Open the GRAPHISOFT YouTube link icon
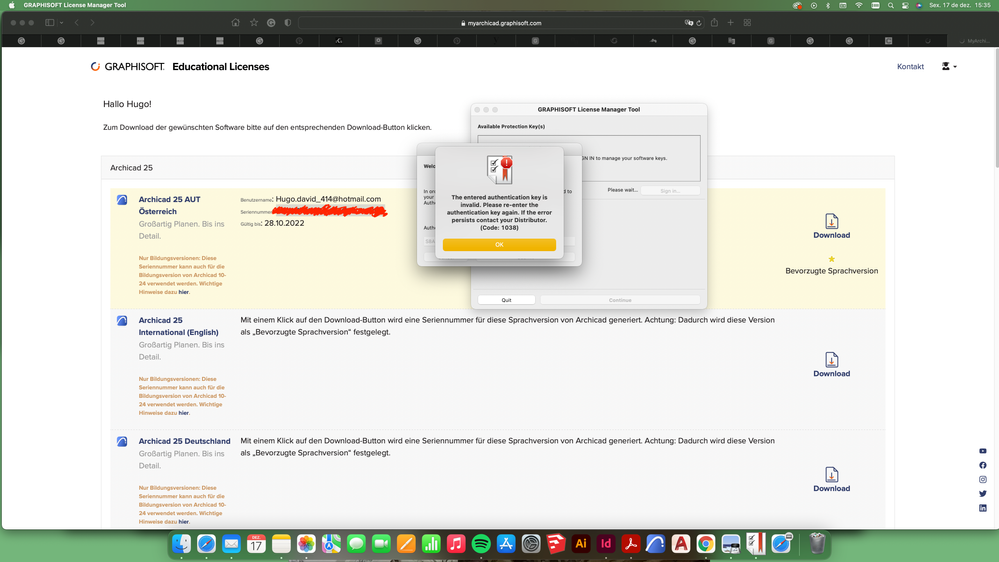 pyautogui.click(x=982, y=451)
